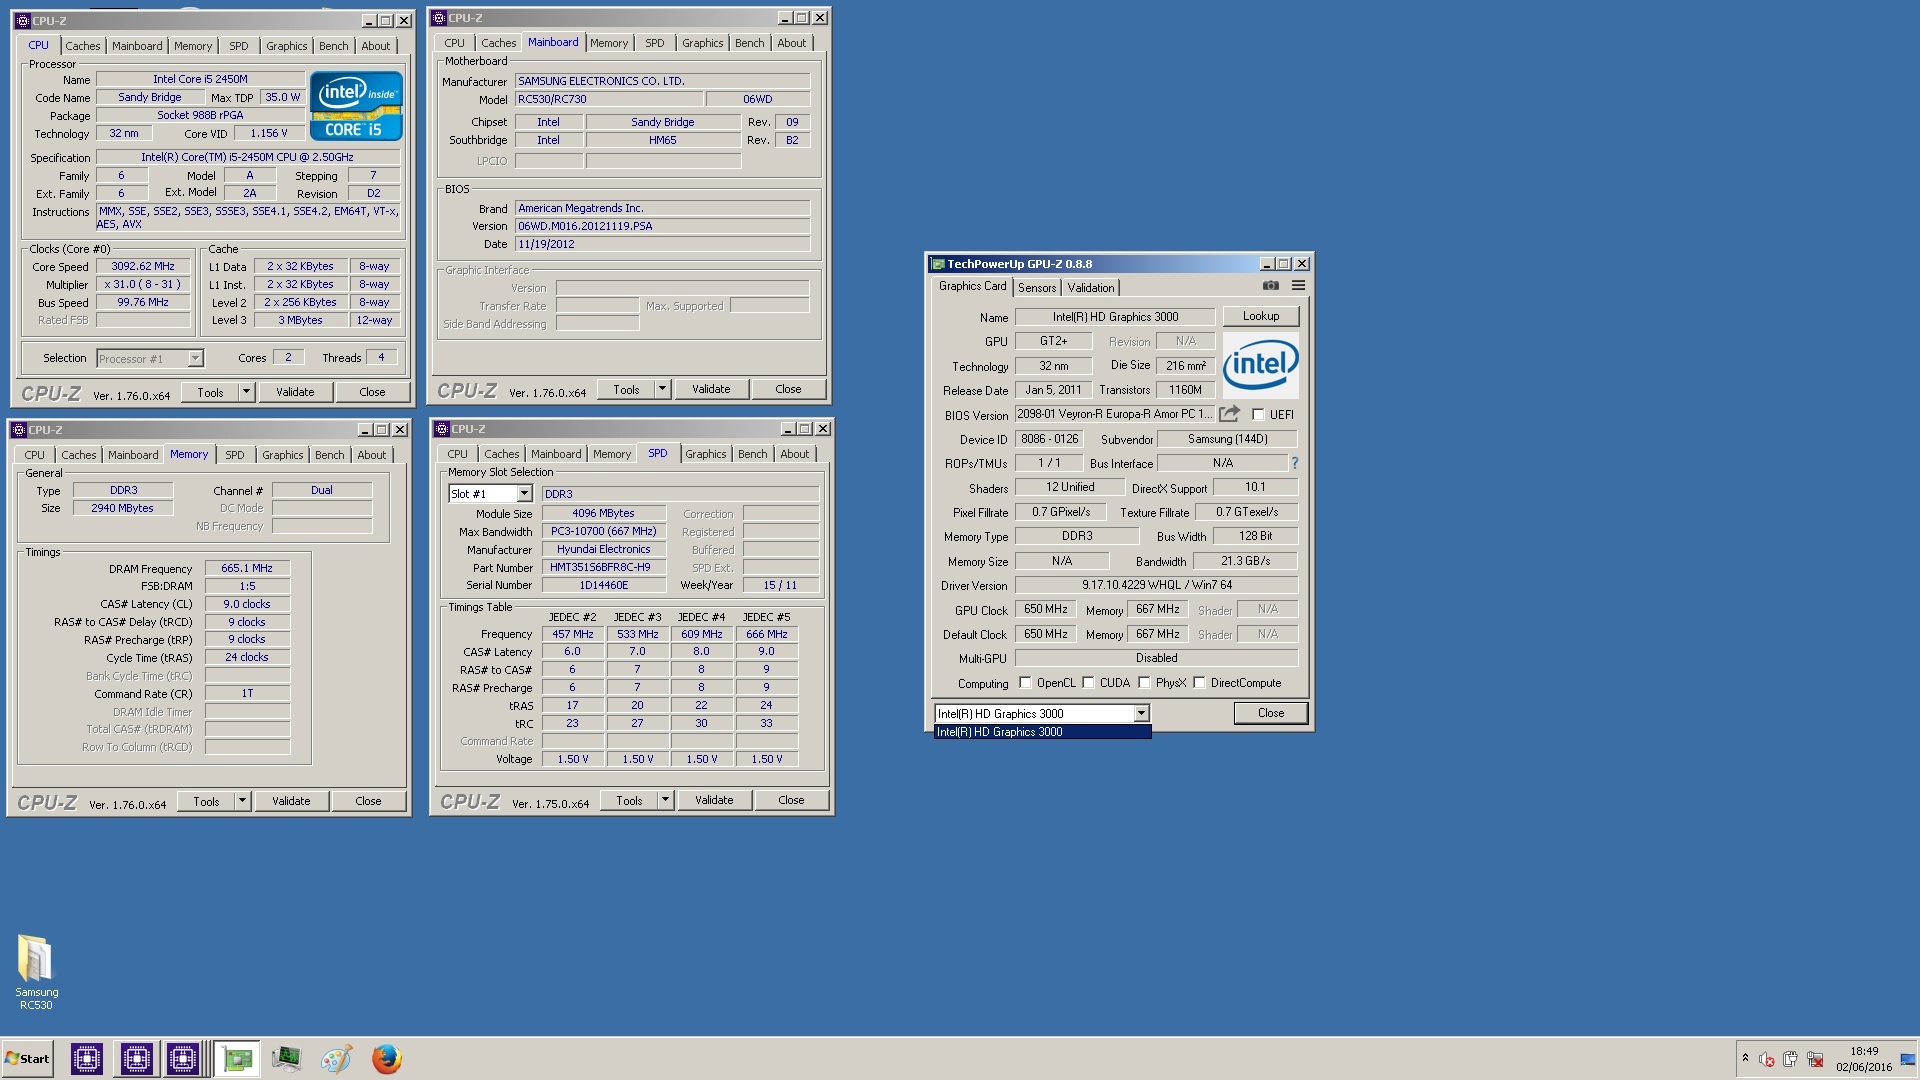This screenshot has width=1920, height=1080.
Task: Click title bar icon of CPU-Z Memory window
Action: pos(19,430)
